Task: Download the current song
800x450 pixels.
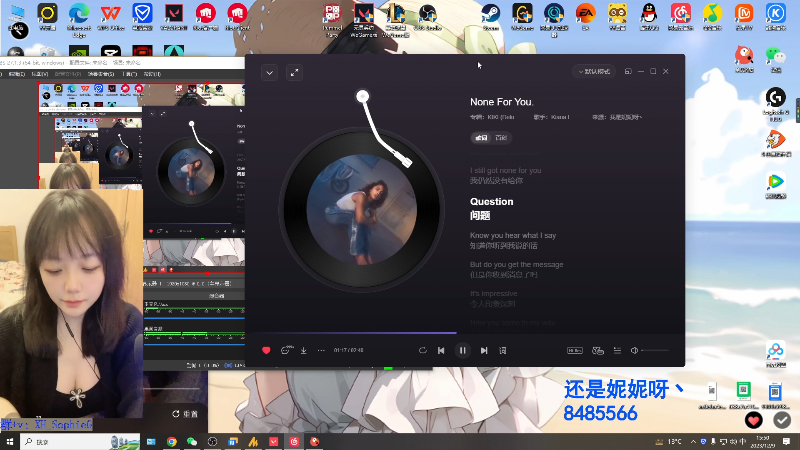Action: tap(304, 351)
